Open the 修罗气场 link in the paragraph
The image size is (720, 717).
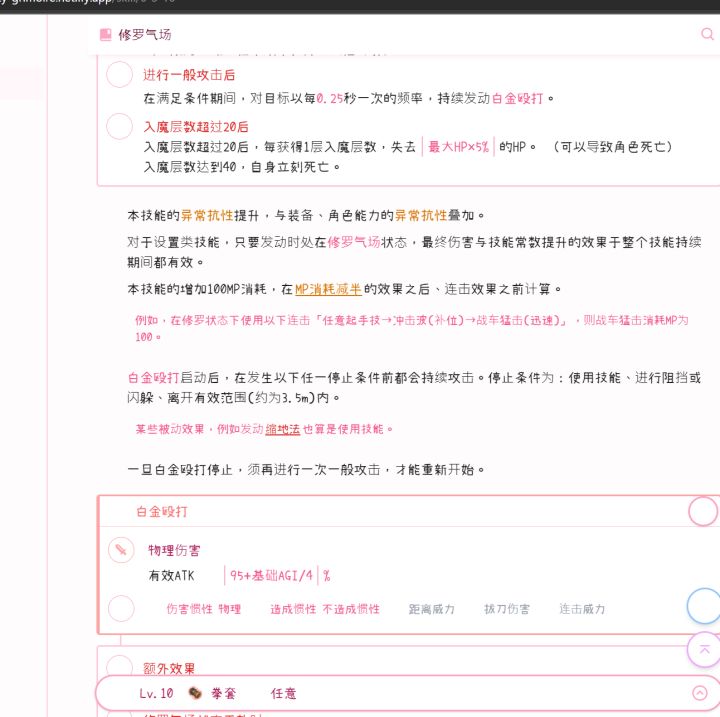(354, 242)
